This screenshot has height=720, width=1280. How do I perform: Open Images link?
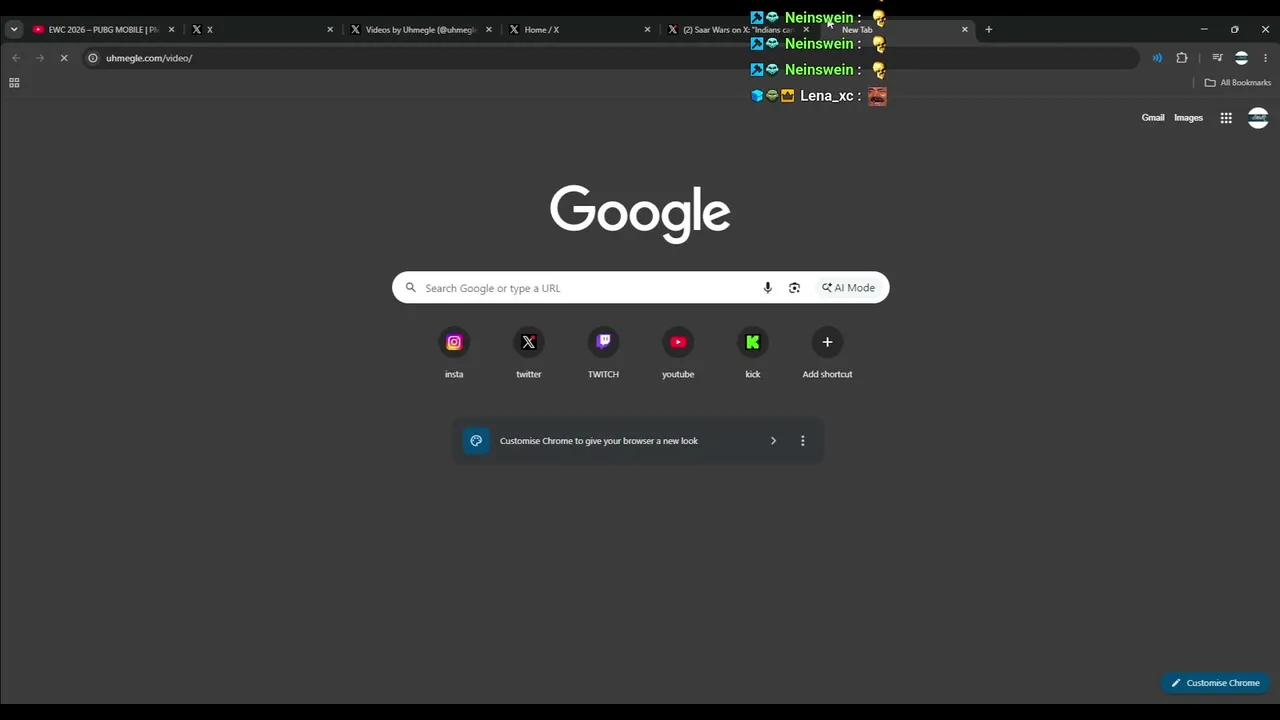1188,118
